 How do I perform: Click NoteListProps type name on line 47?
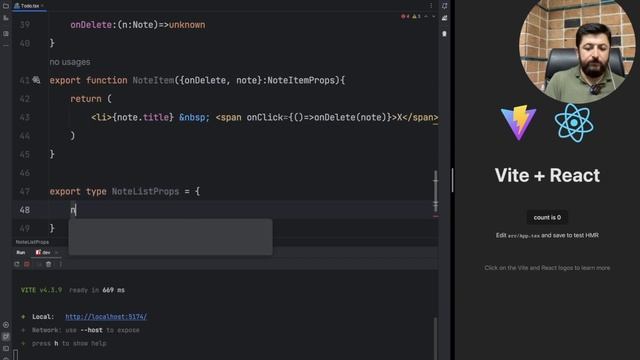(x=145, y=191)
